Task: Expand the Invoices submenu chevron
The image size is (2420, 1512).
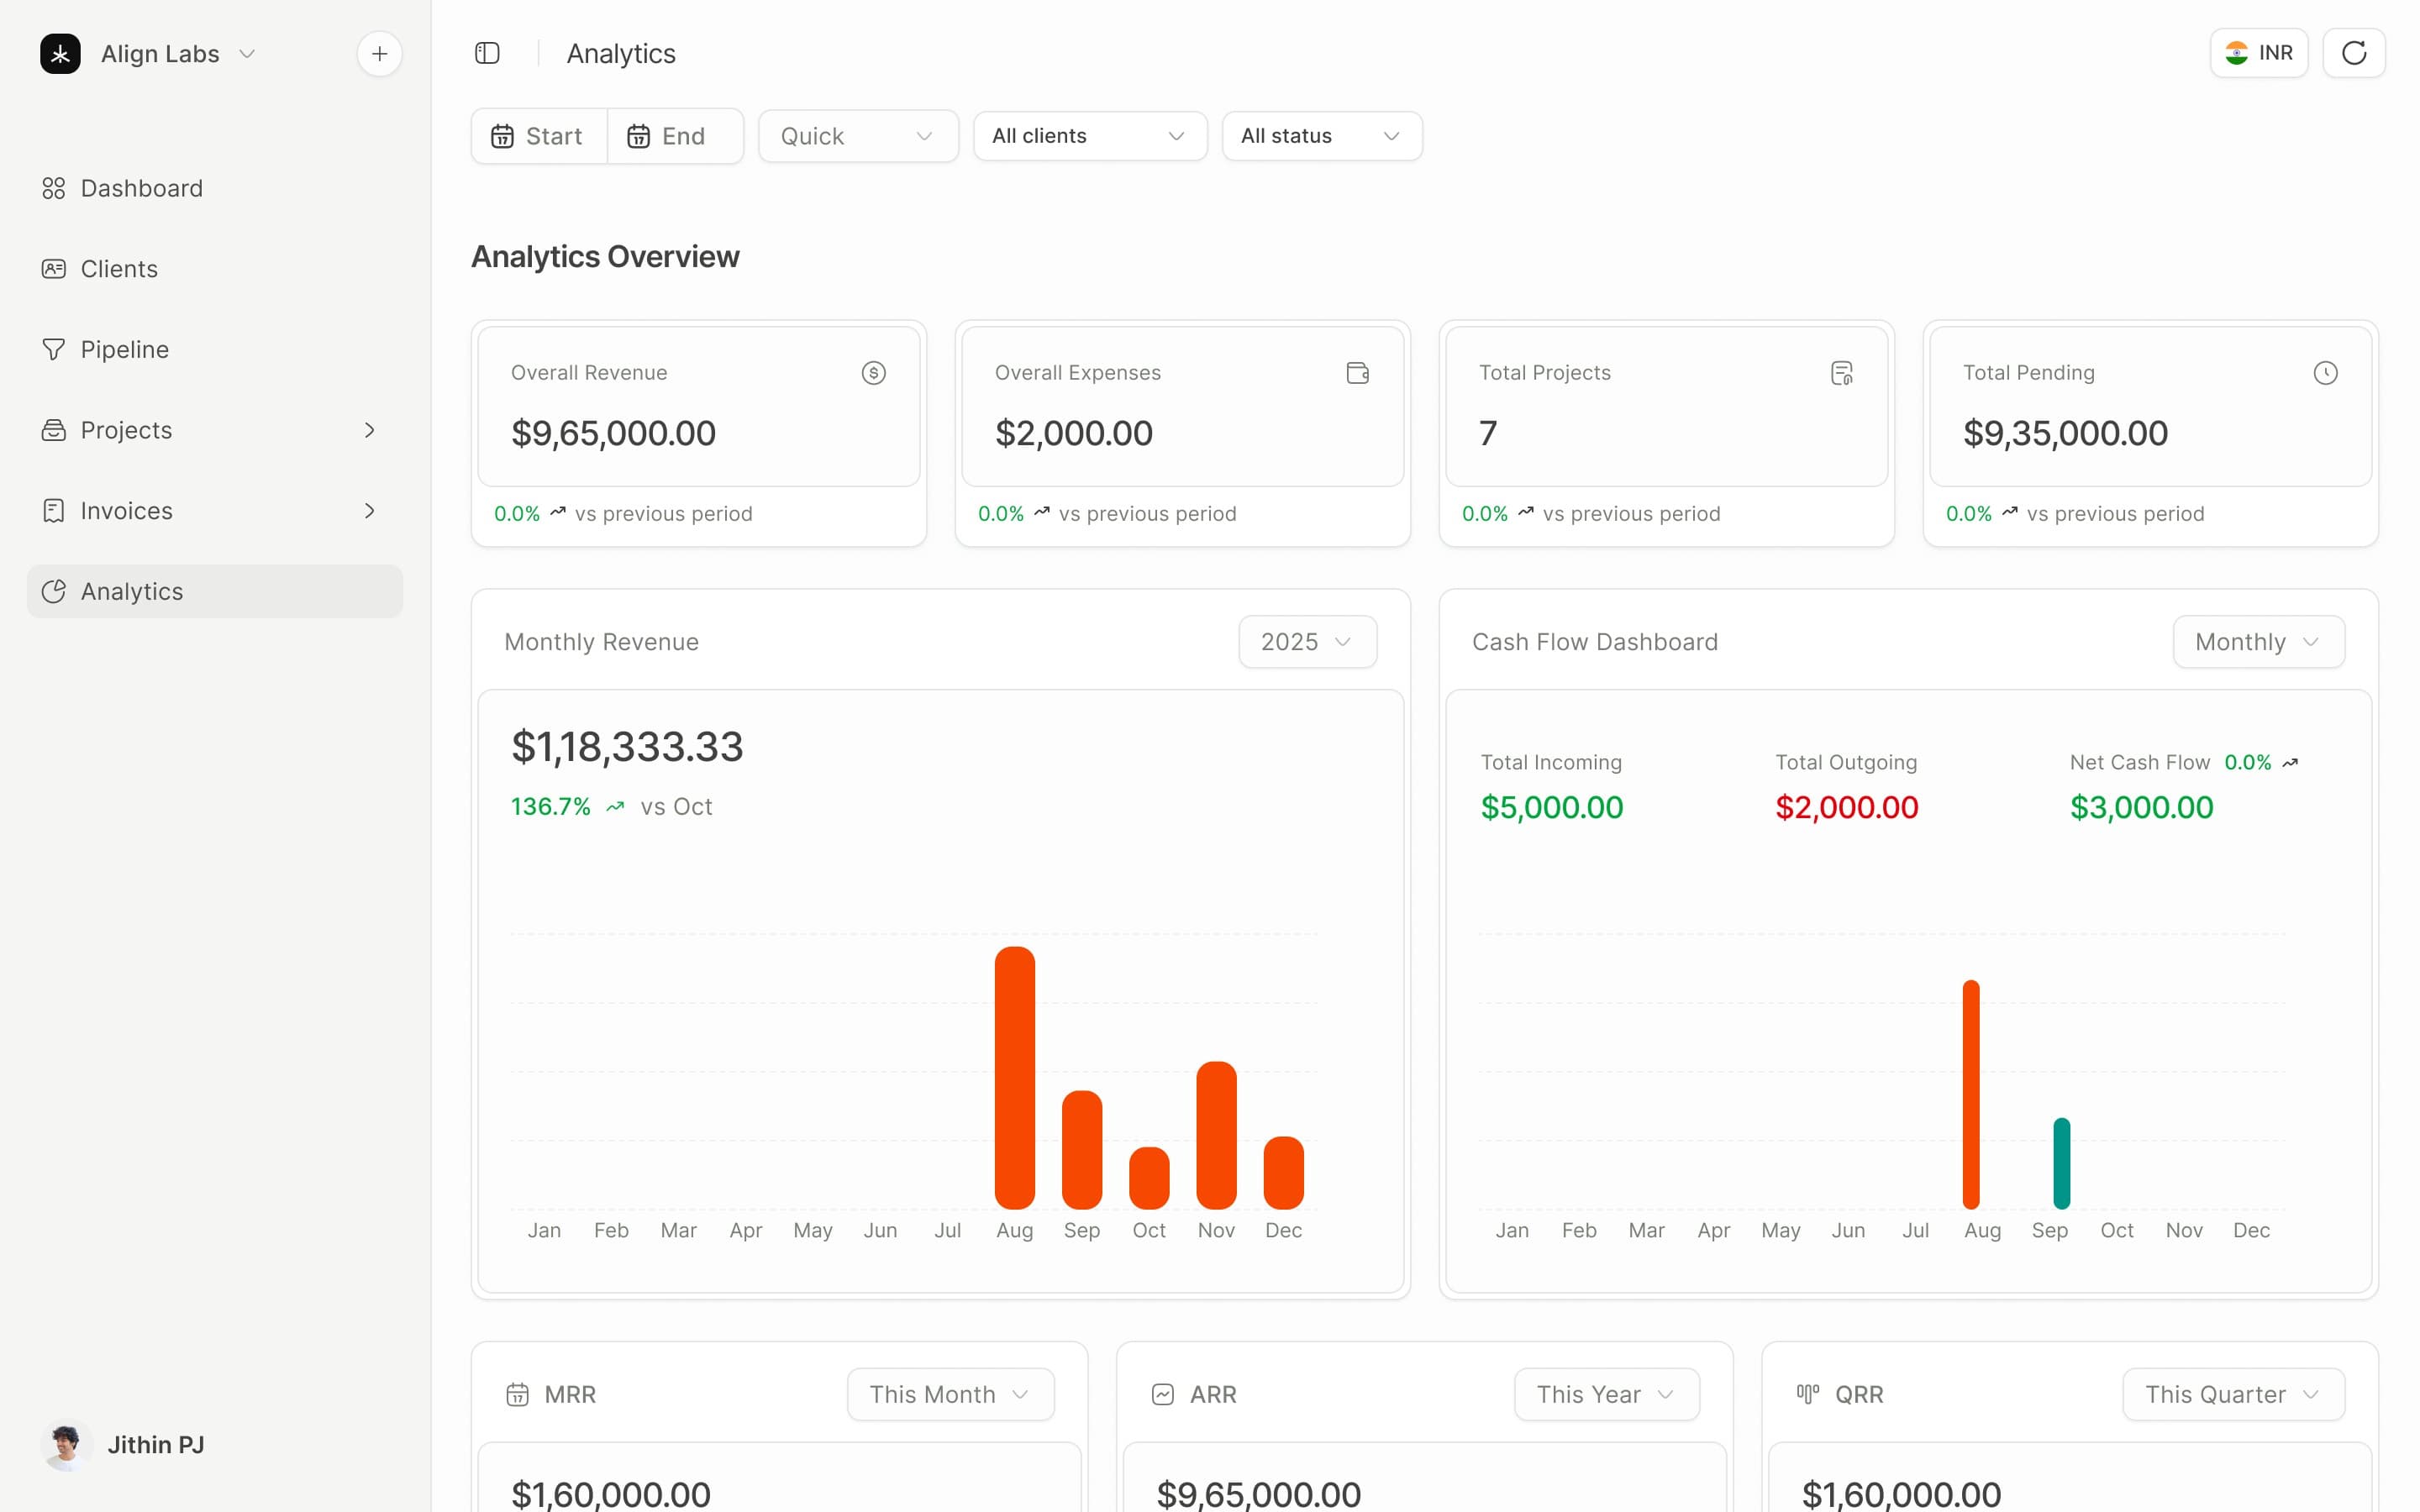Action: click(x=370, y=511)
